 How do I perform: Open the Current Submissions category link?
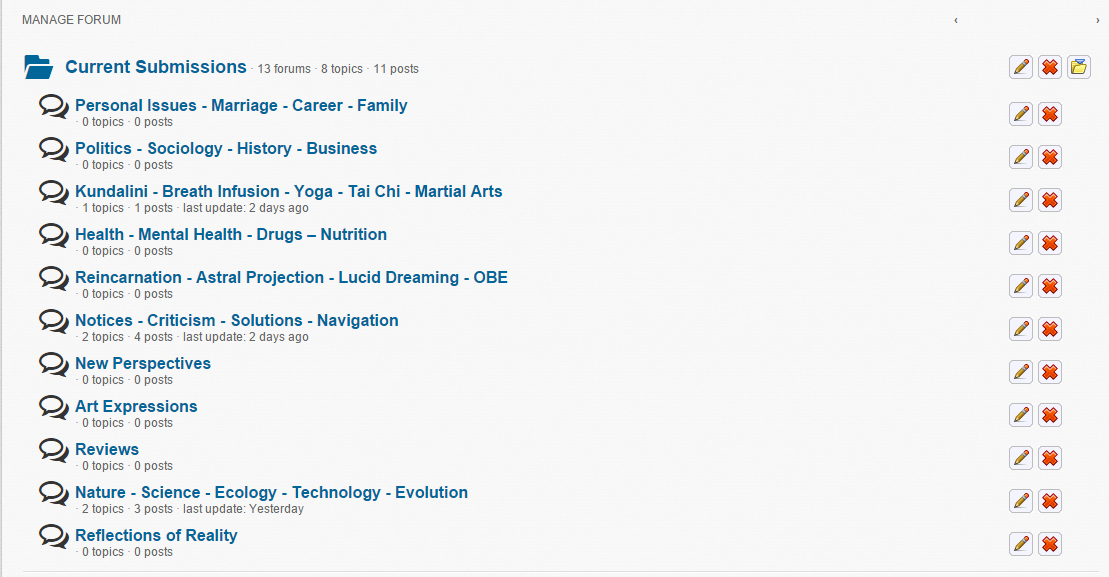[x=155, y=67]
